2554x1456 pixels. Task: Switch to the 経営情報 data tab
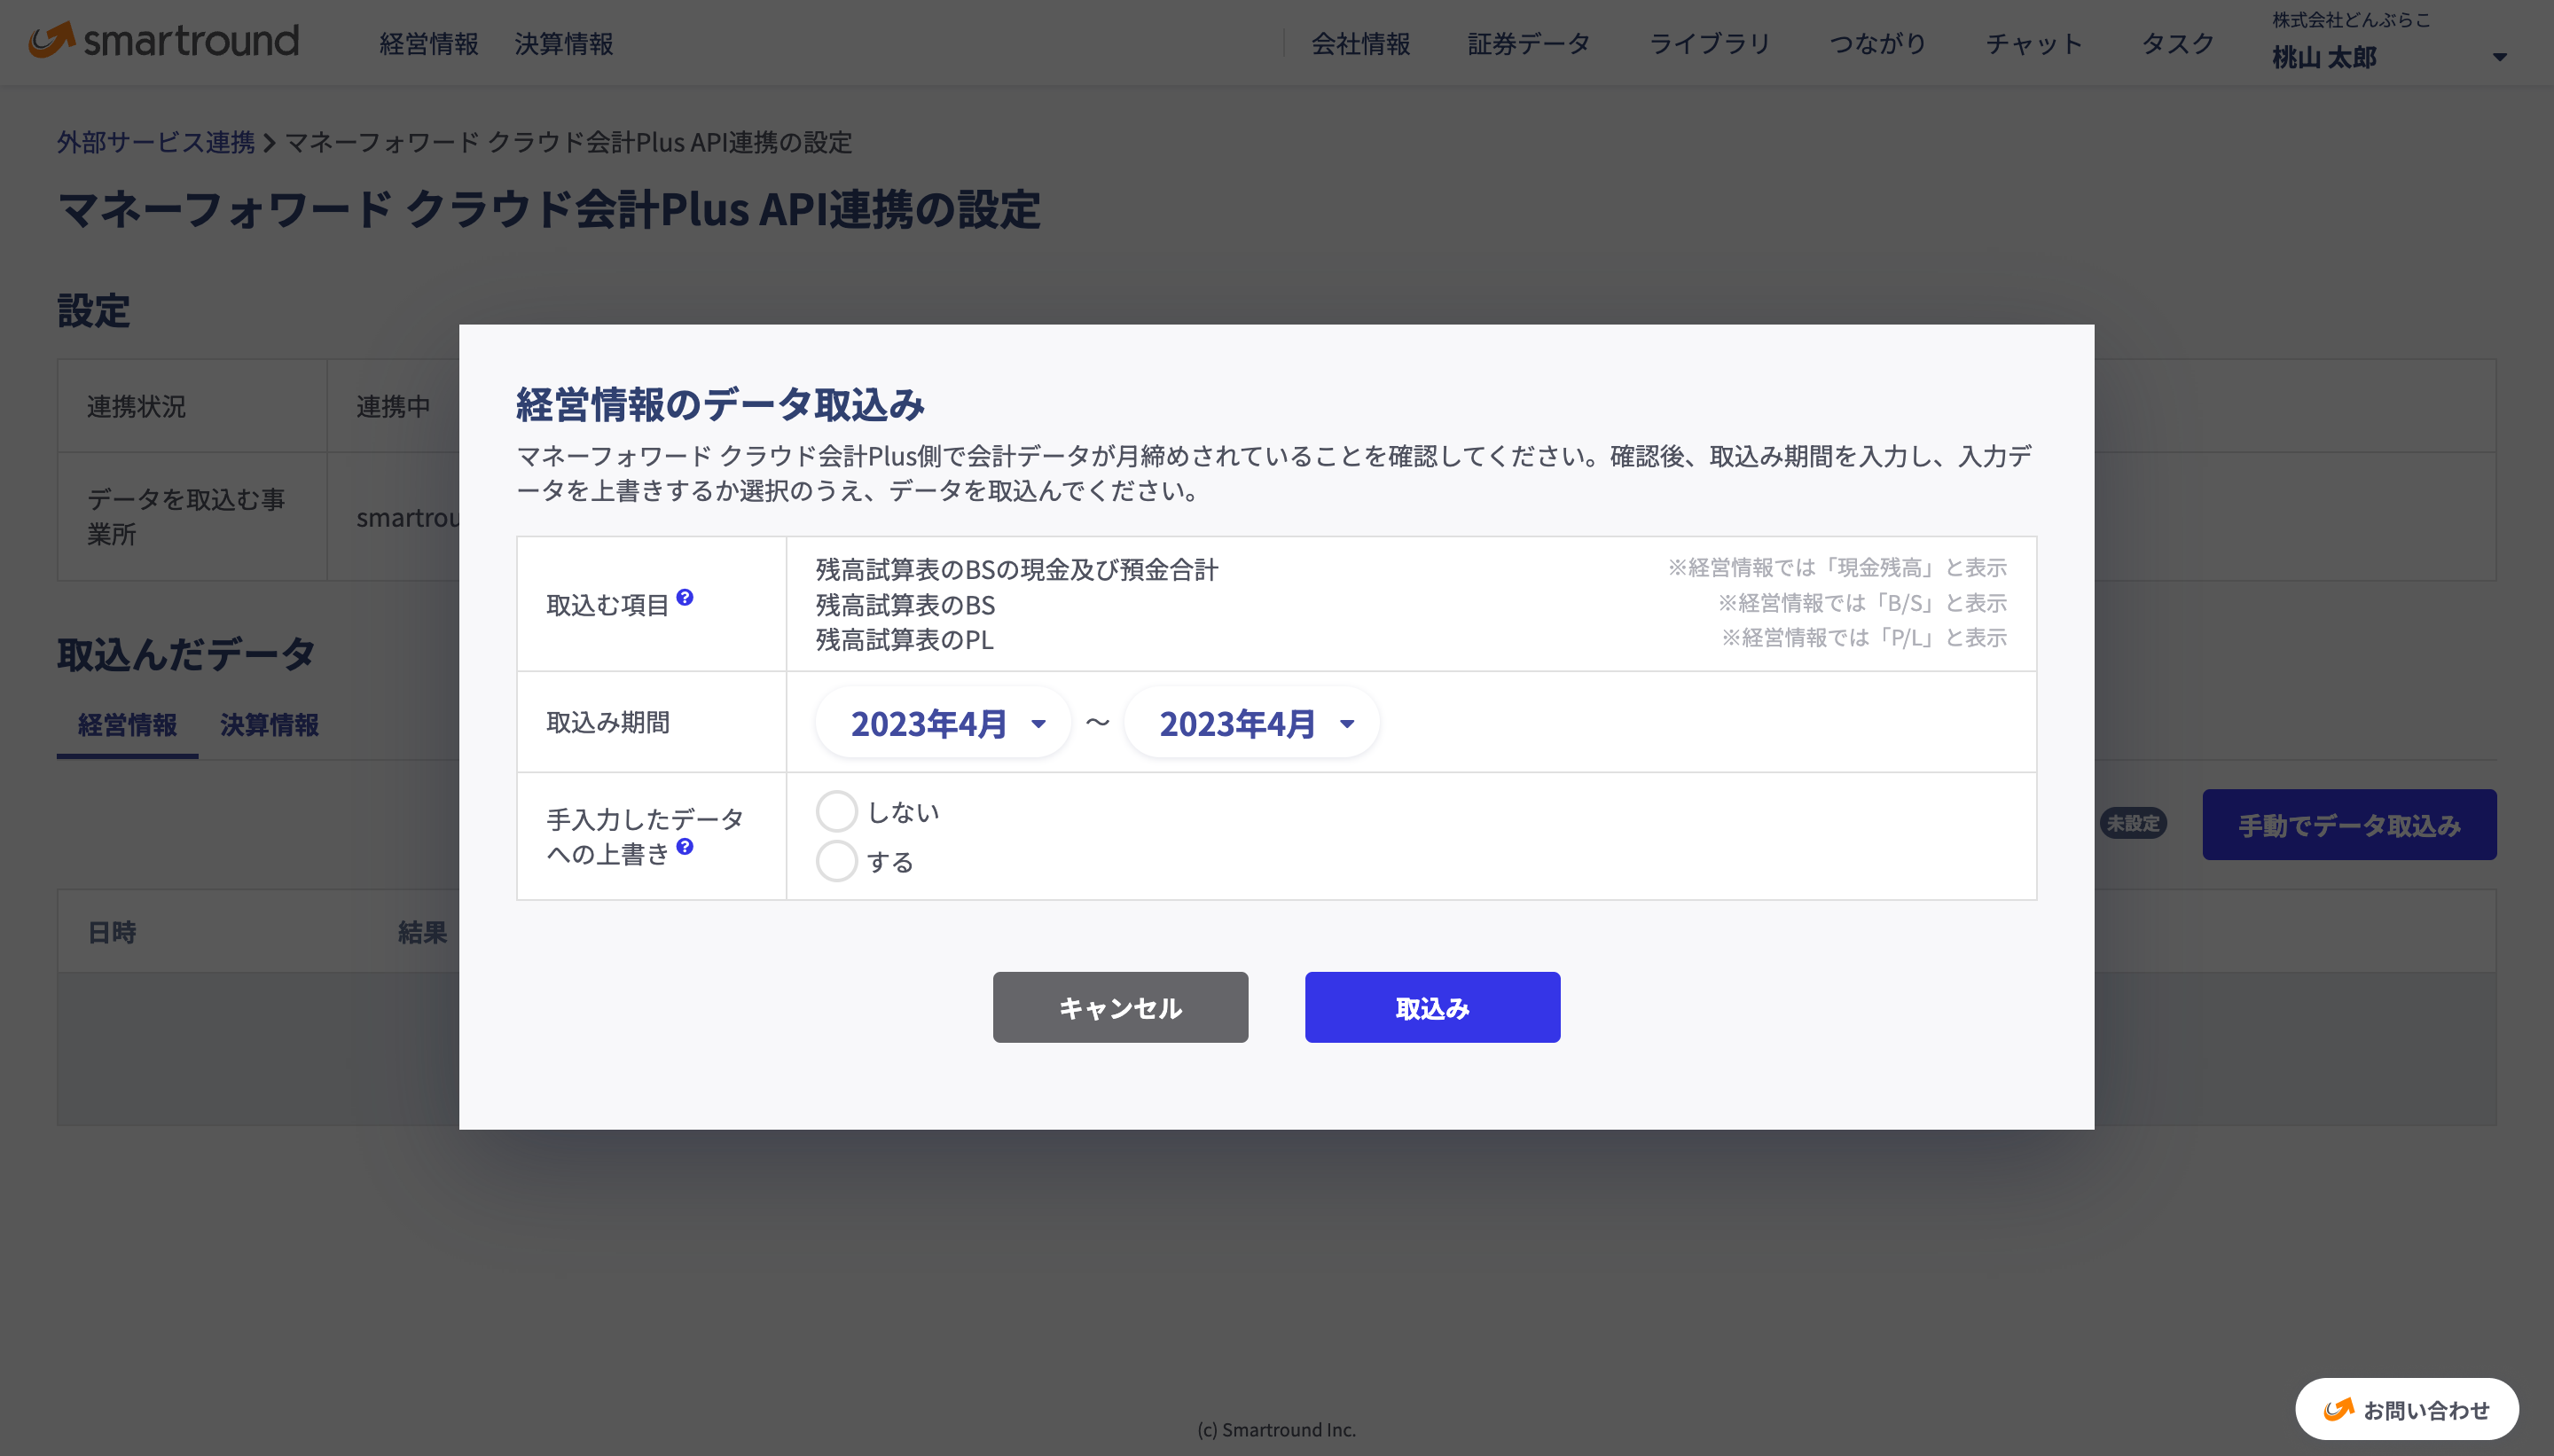[x=127, y=725]
